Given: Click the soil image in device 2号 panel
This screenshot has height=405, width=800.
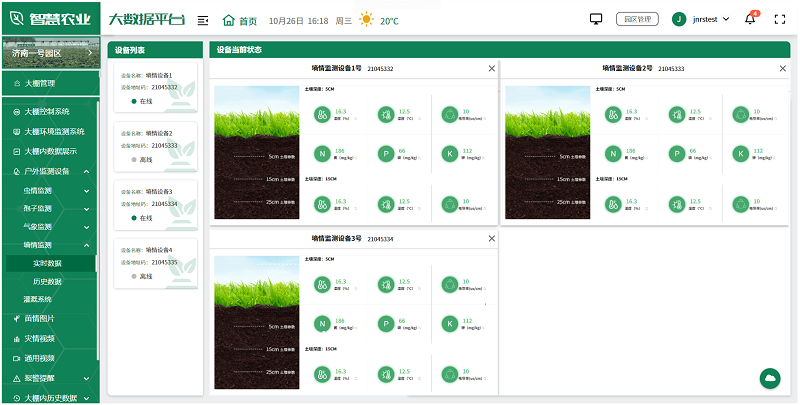Looking at the screenshot, I should 547,151.
